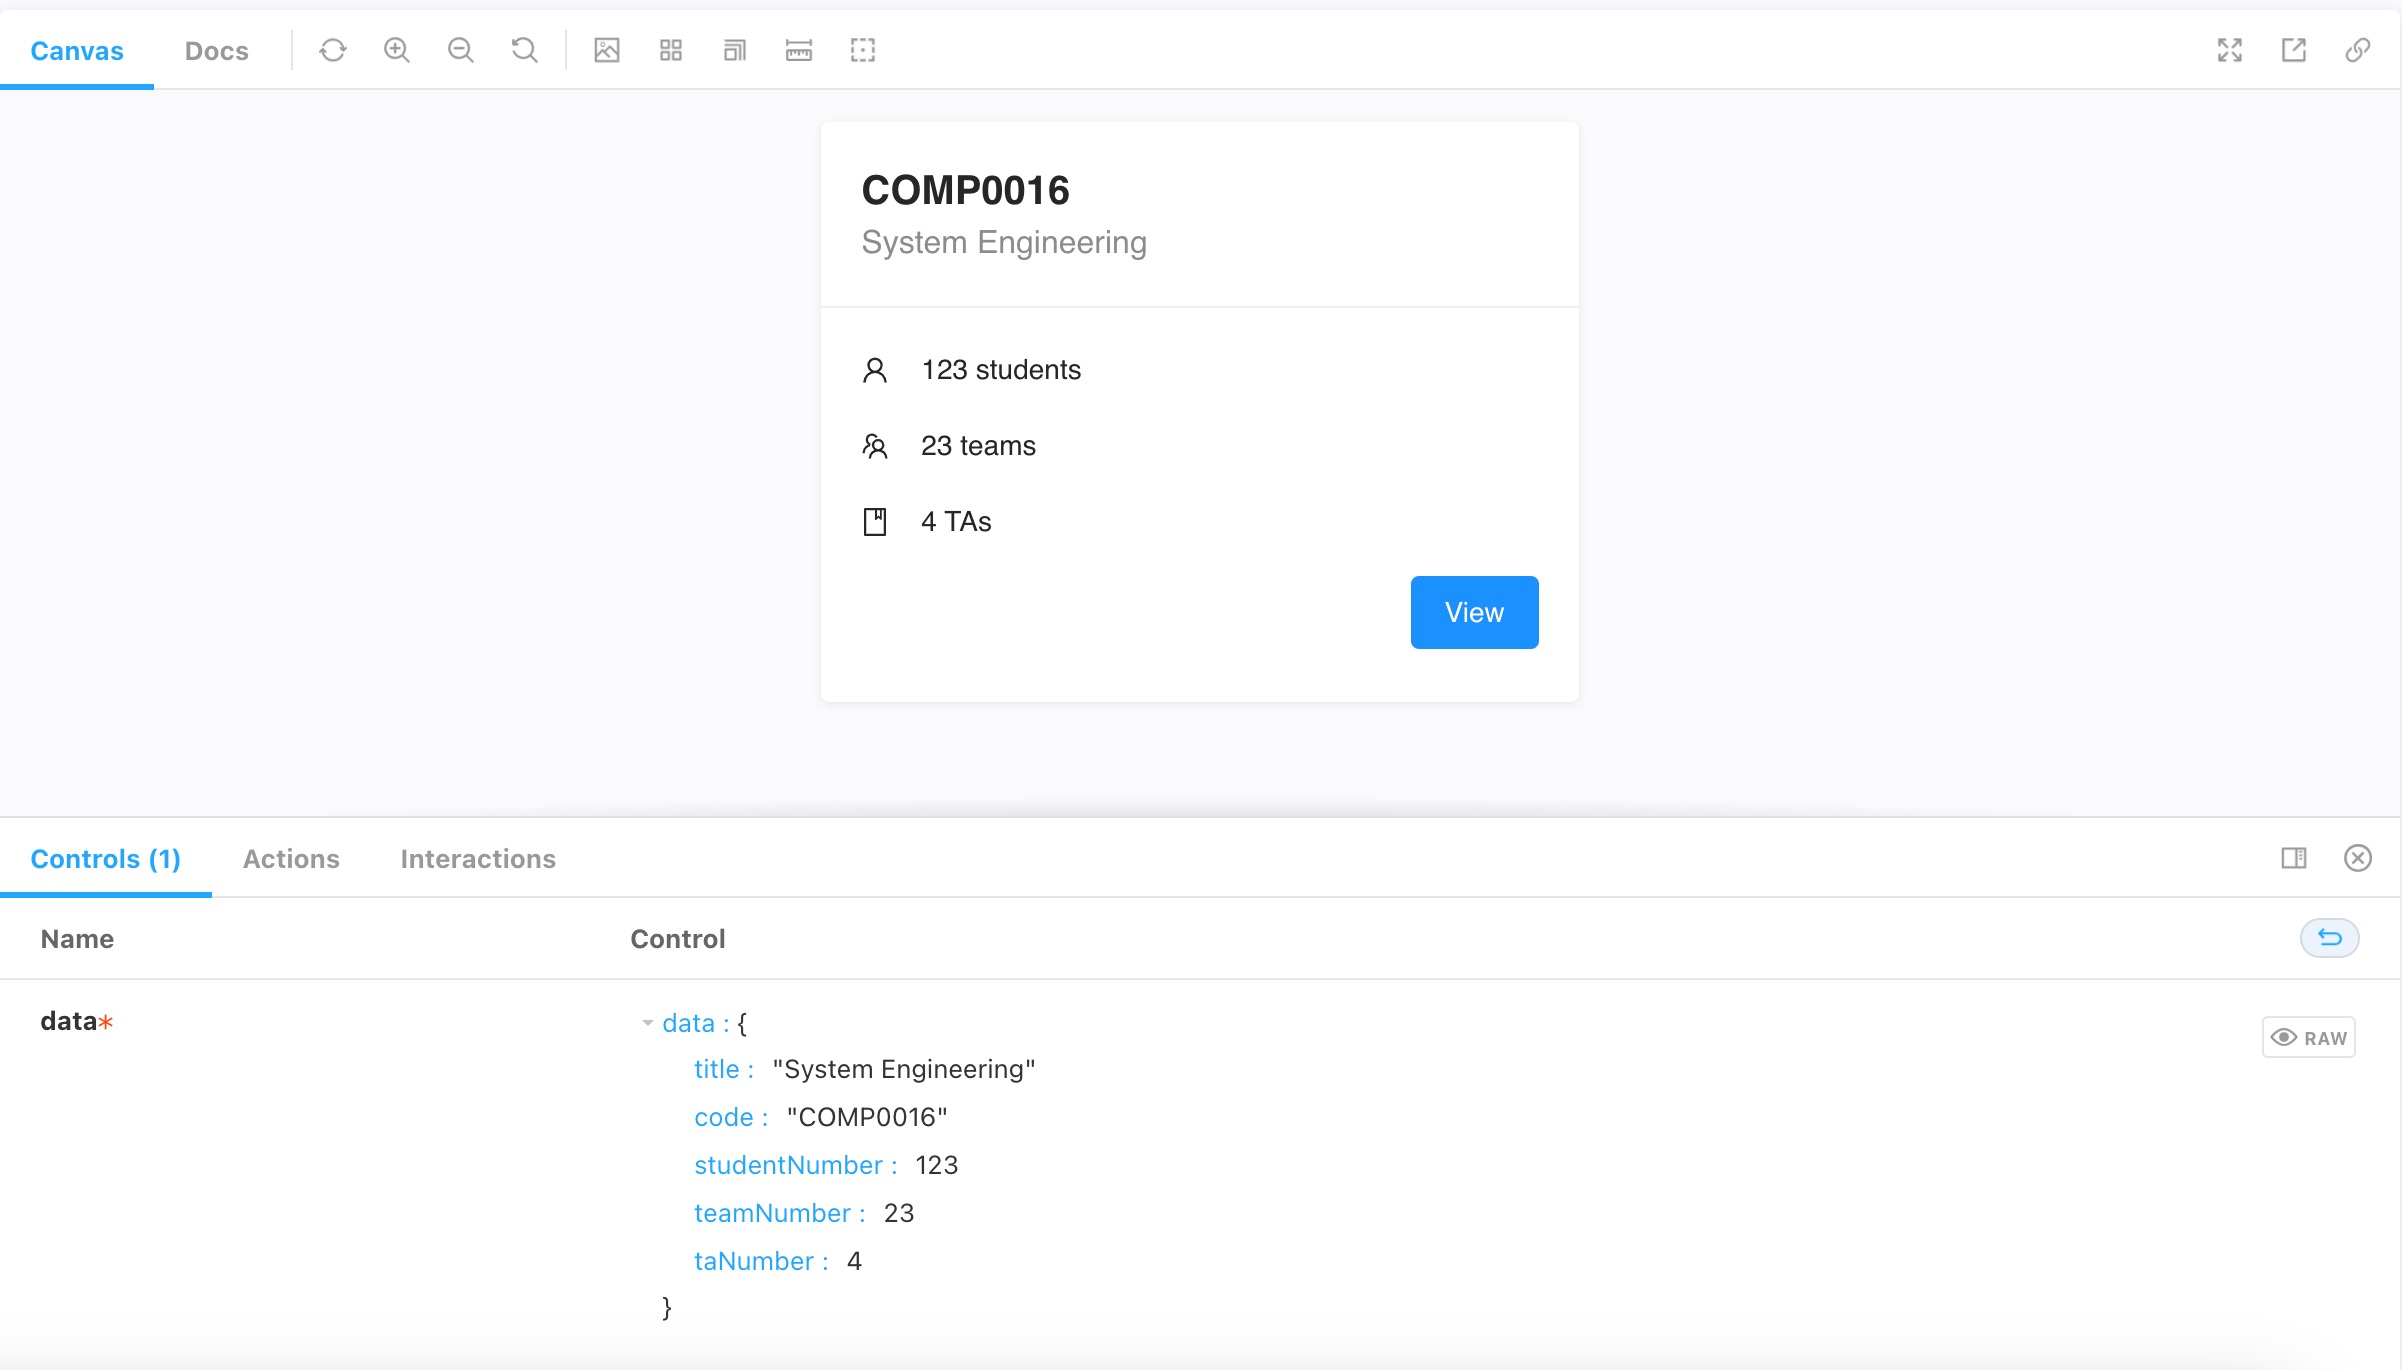
Task: Click the students person icon
Action: [875, 370]
